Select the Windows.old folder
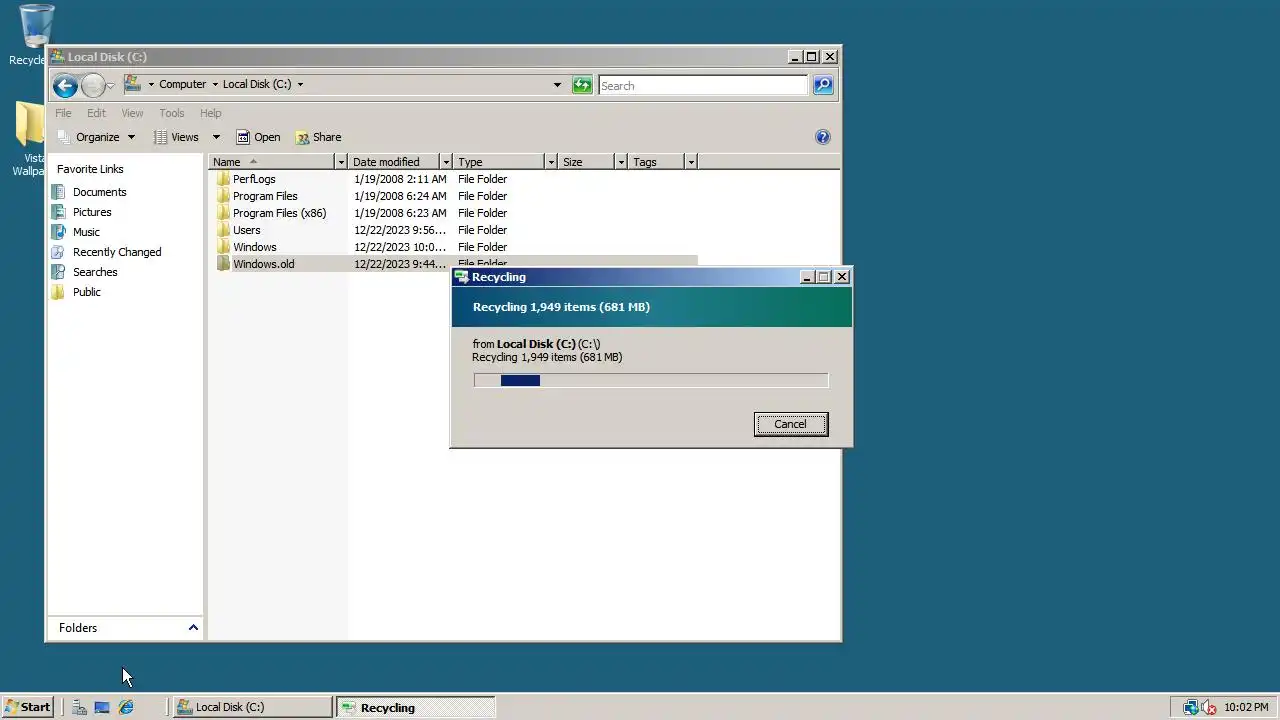The height and width of the screenshot is (720, 1280). pos(263,264)
